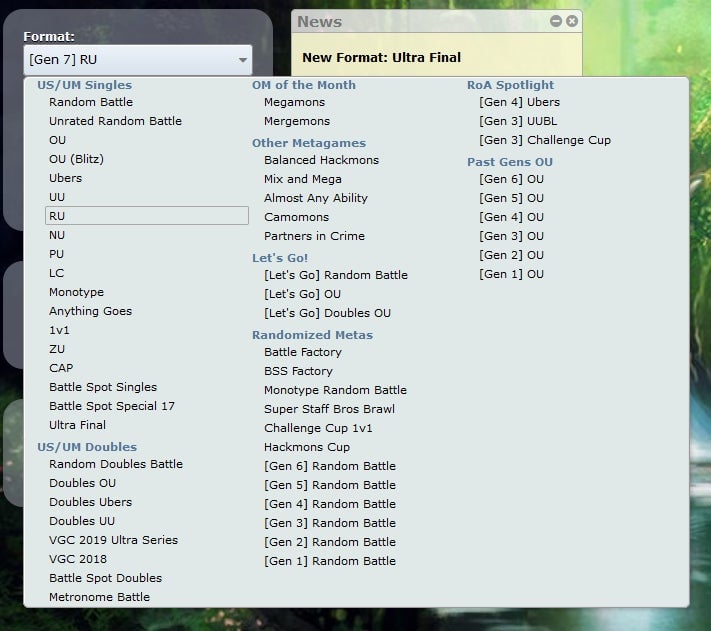
Task: Choose Metronome Battle format
Action: click(99, 597)
